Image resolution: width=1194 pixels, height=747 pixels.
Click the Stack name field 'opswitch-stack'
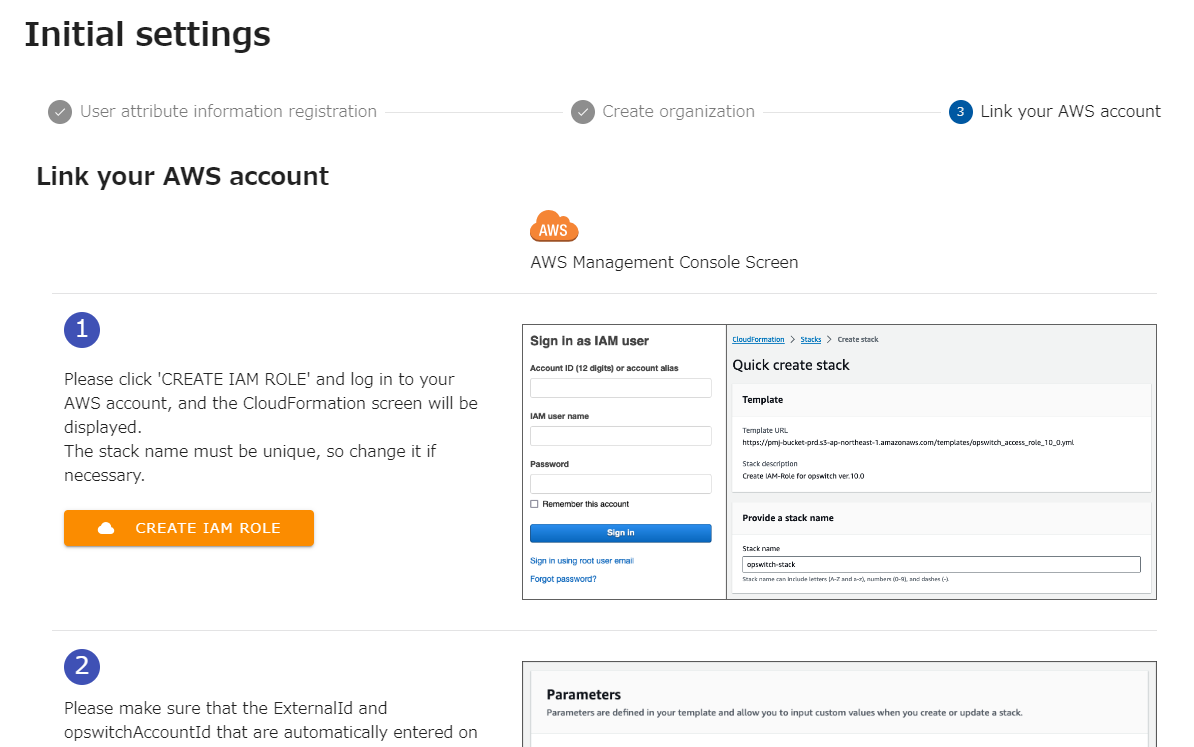pos(941,565)
